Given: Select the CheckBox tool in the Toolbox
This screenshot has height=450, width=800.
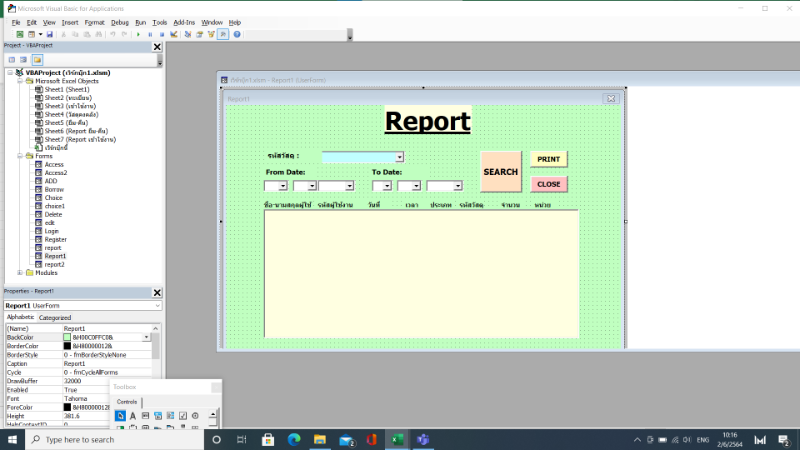Looking at the screenshot, I should pyautogui.click(x=182, y=415).
